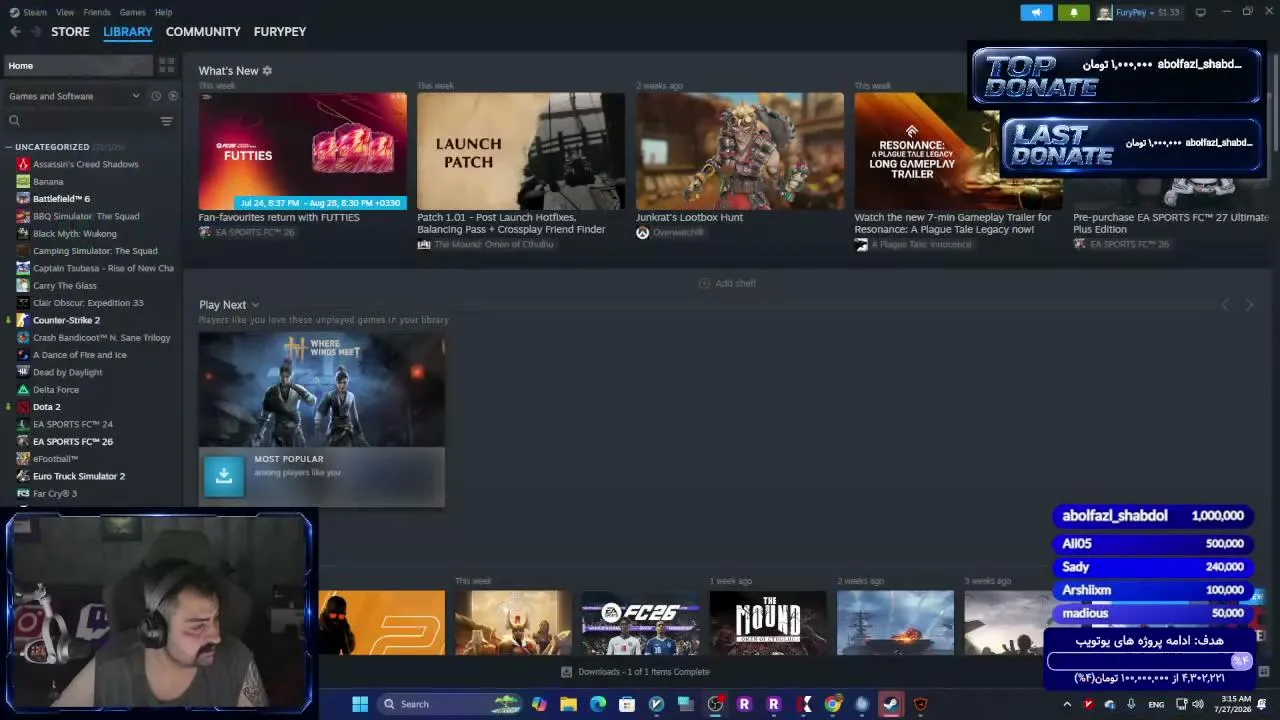The width and height of the screenshot is (1280, 720).
Task: Go to the Store tab
Action: click(70, 32)
